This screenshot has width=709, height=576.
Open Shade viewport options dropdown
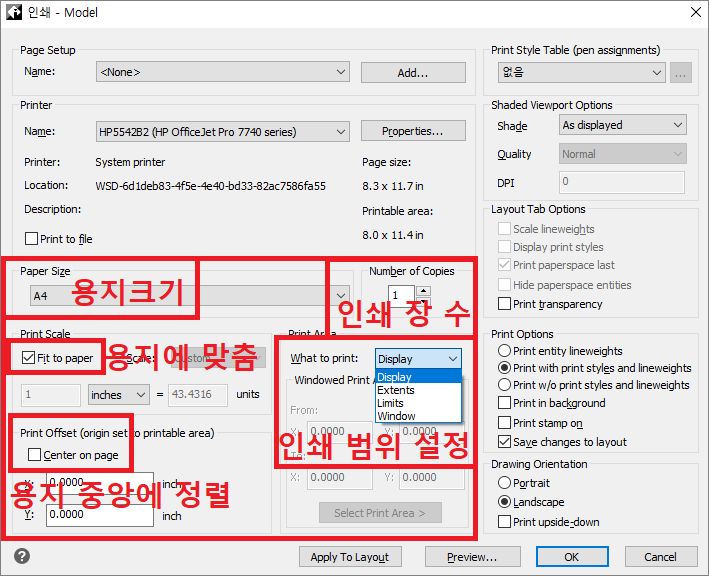[x=623, y=125]
